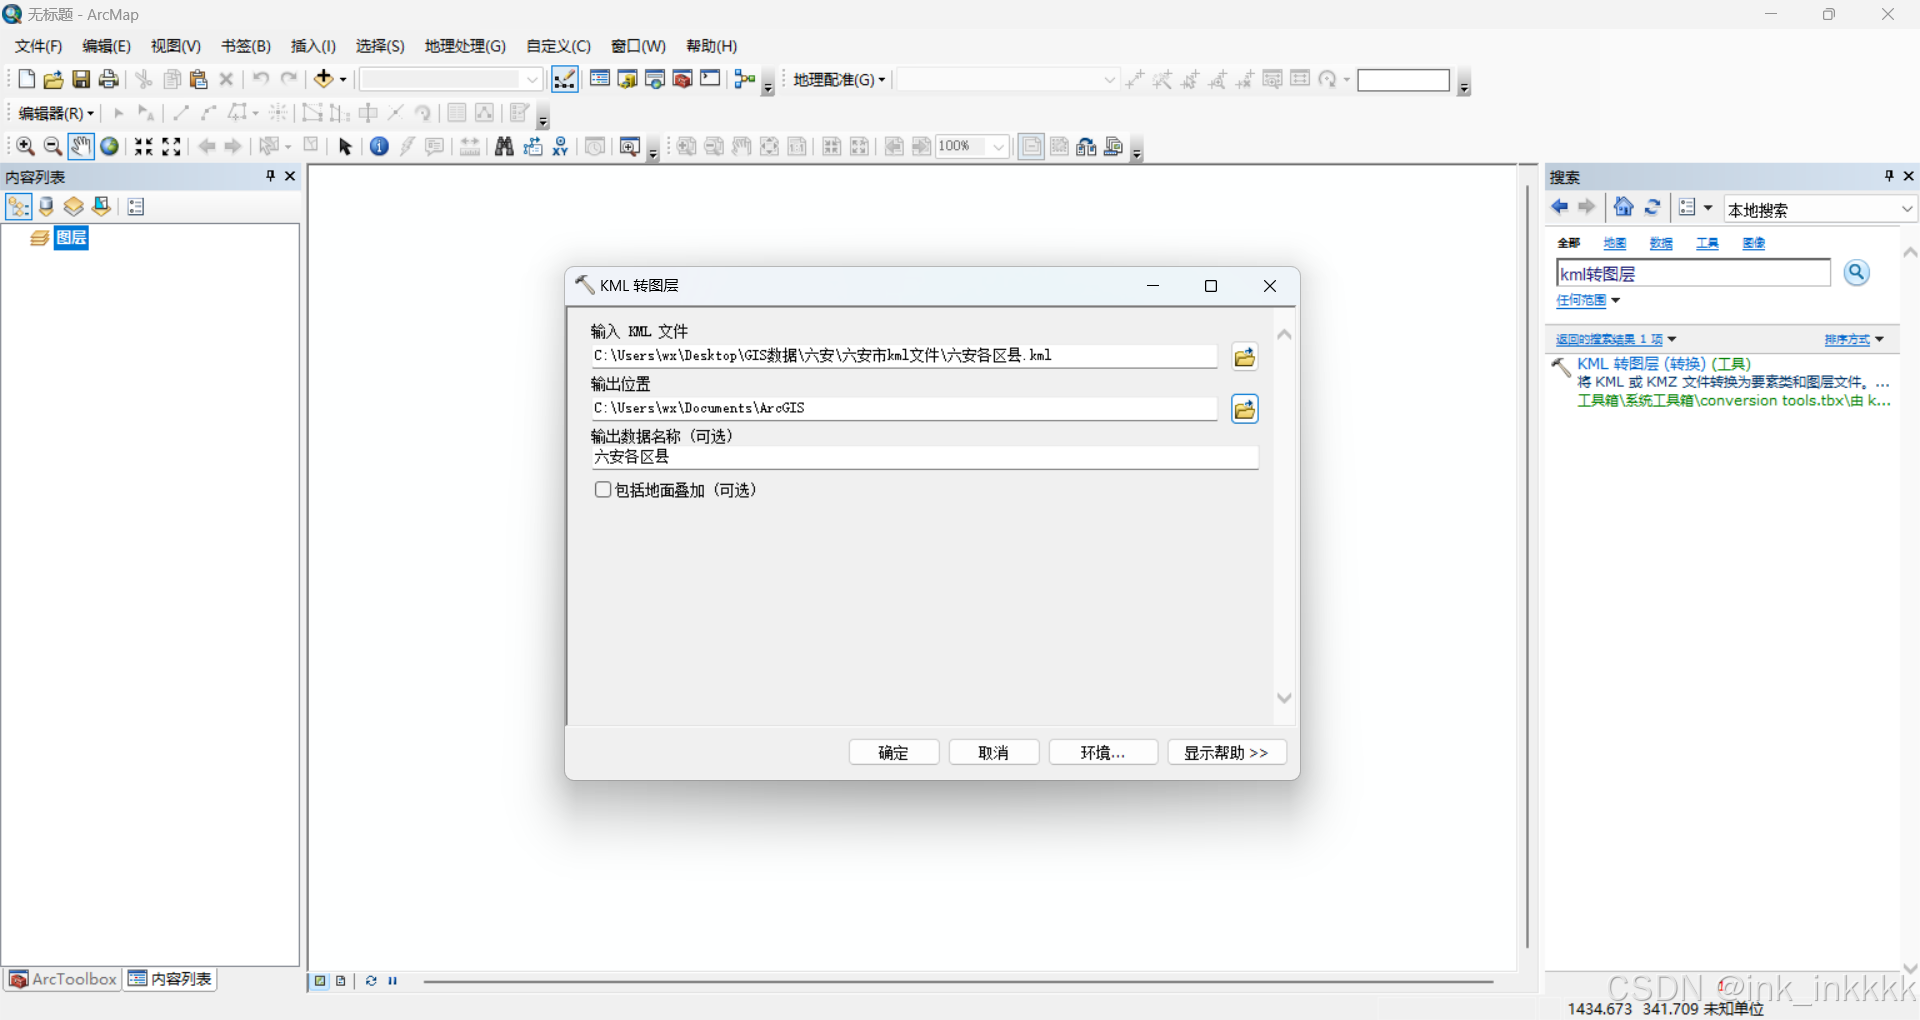Screen dimensions: 1920x1020
Task: Open the 地理处理(G) menu
Action: (465, 46)
